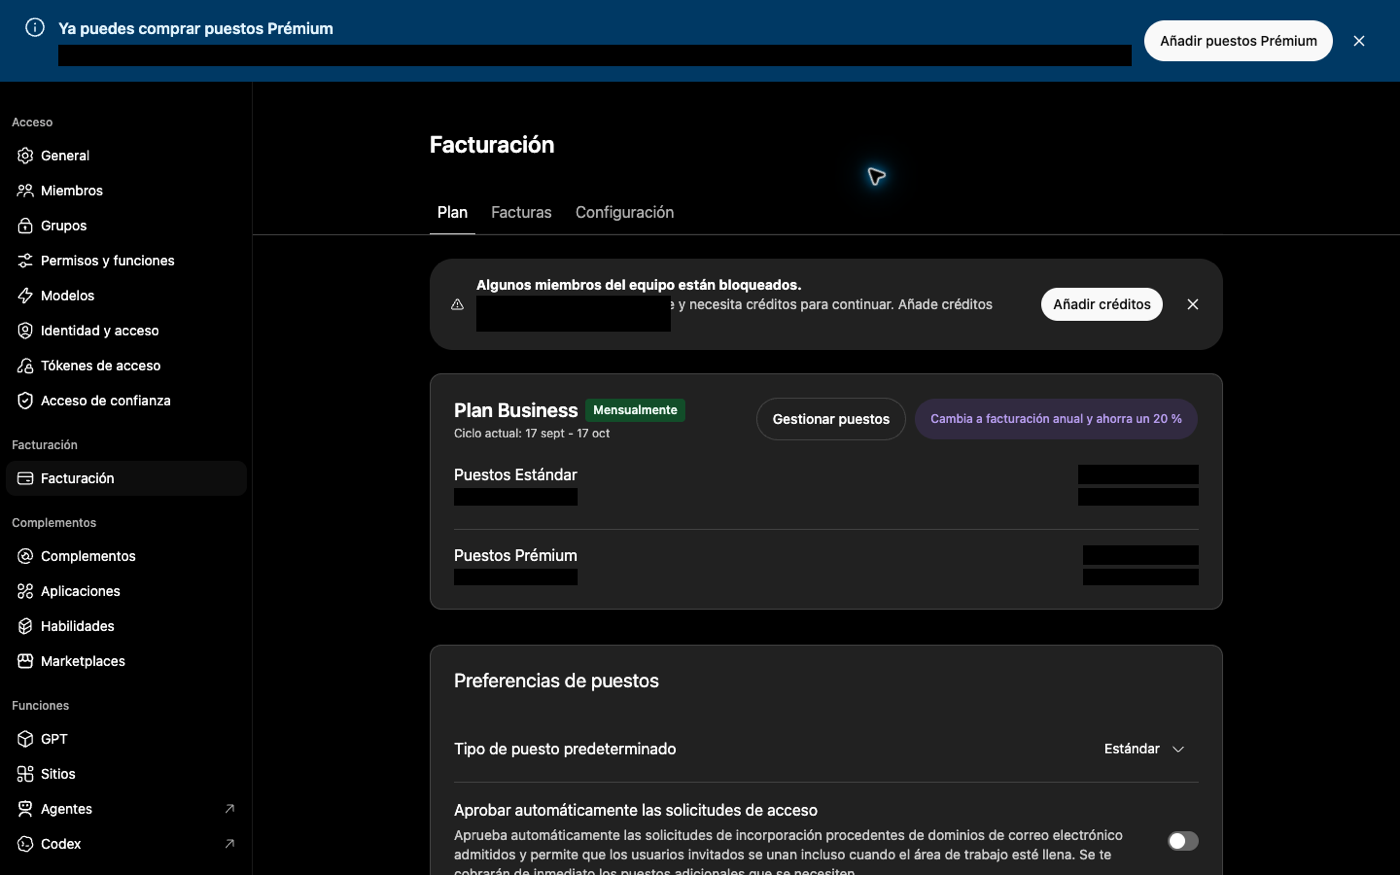Switch to the Plan tab
Image resolution: width=1400 pixels, height=875 pixels.
(452, 212)
